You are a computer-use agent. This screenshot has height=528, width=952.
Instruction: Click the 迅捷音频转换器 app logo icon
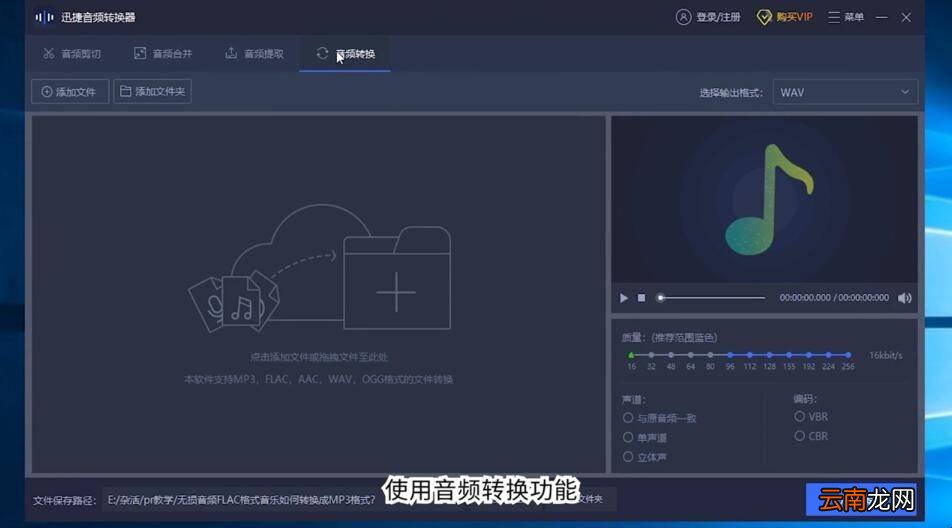pos(44,18)
